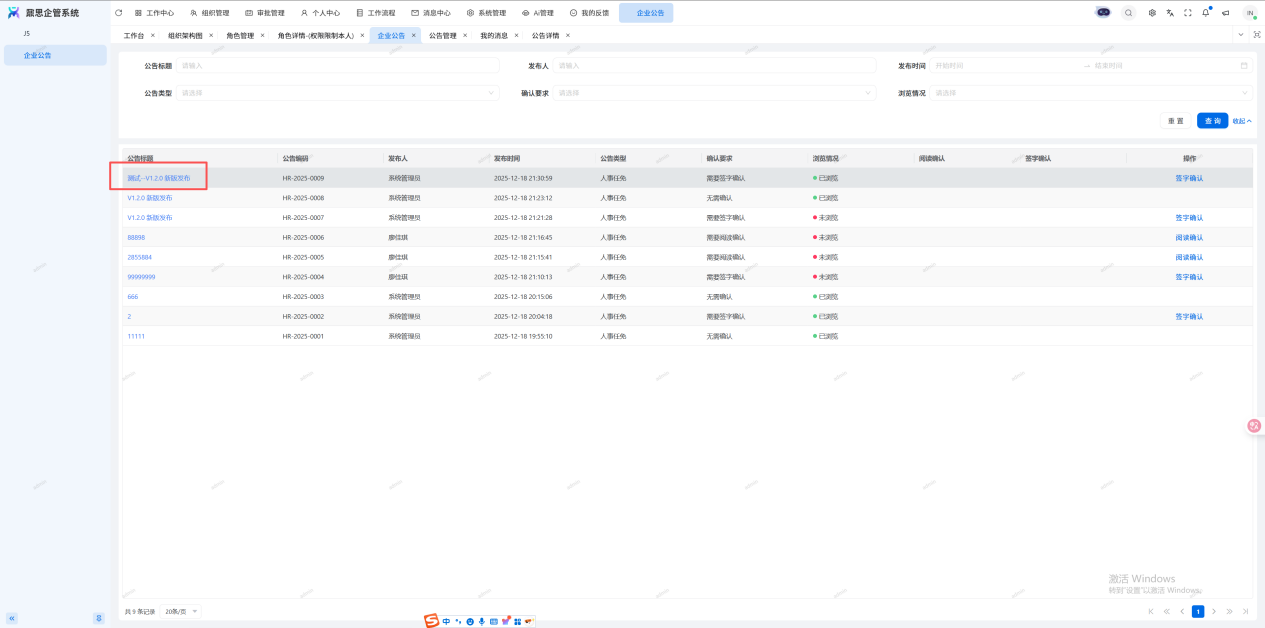Image resolution: width=1265 pixels, height=628 pixels.
Task: Click the refresh icon beside 工作中心
Action: tap(119, 13)
